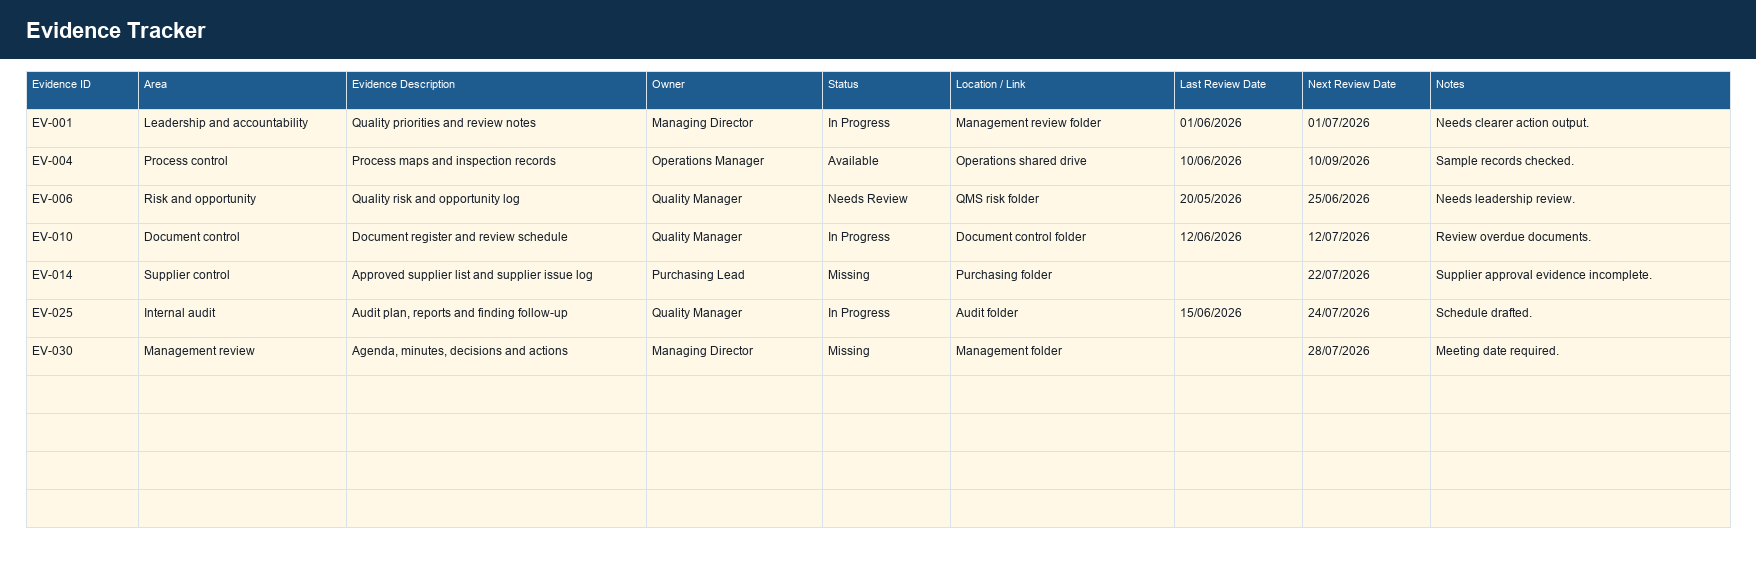The image size is (1756, 566).
Task: Select the Owner column header
Action: (734, 90)
